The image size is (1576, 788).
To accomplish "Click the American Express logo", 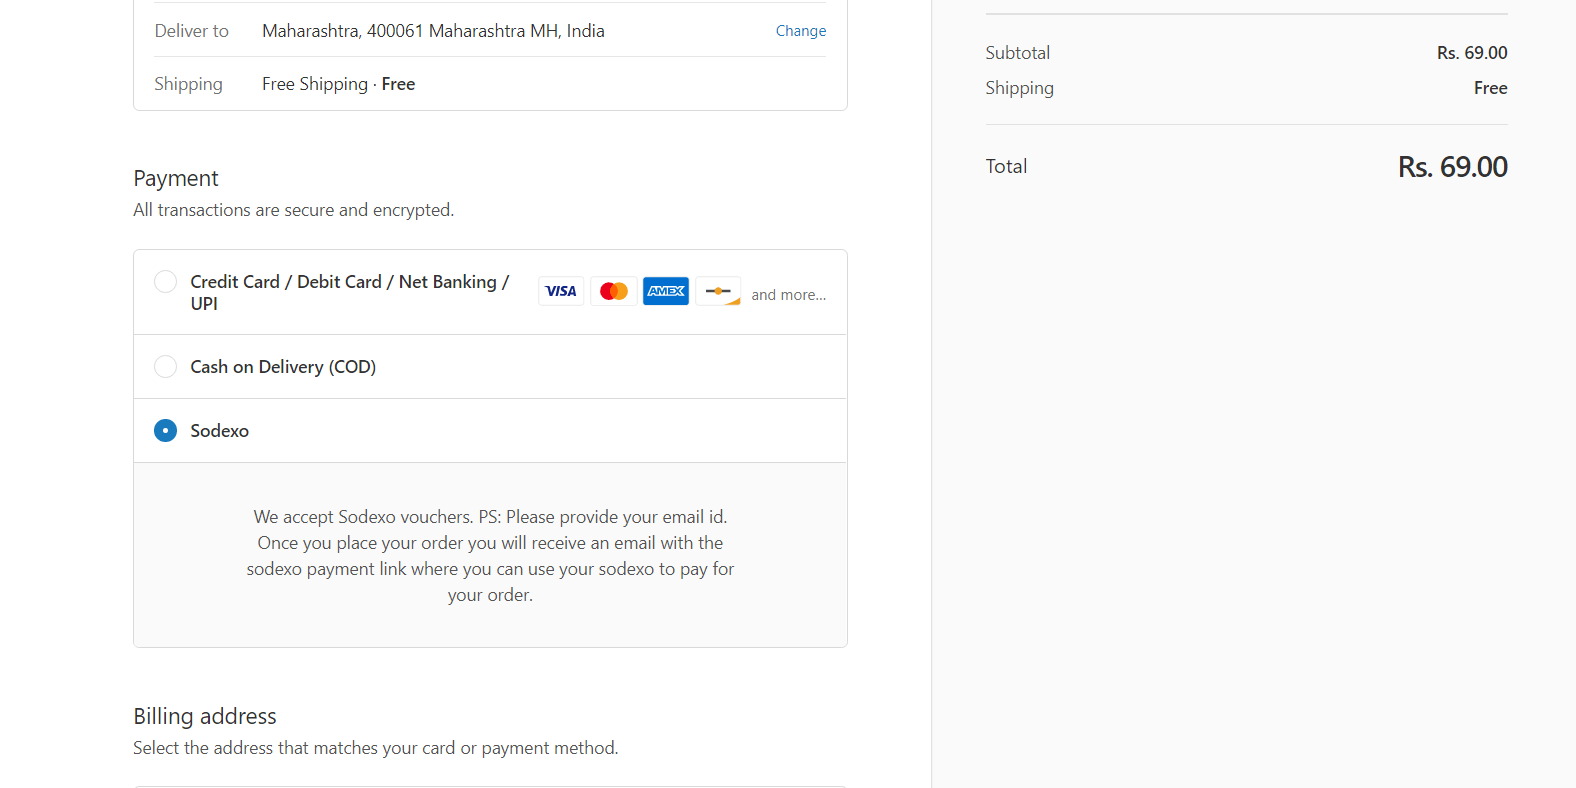I will click(x=665, y=291).
